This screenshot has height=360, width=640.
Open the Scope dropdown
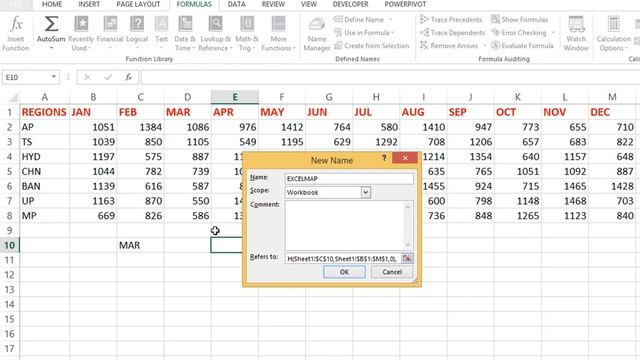366,192
